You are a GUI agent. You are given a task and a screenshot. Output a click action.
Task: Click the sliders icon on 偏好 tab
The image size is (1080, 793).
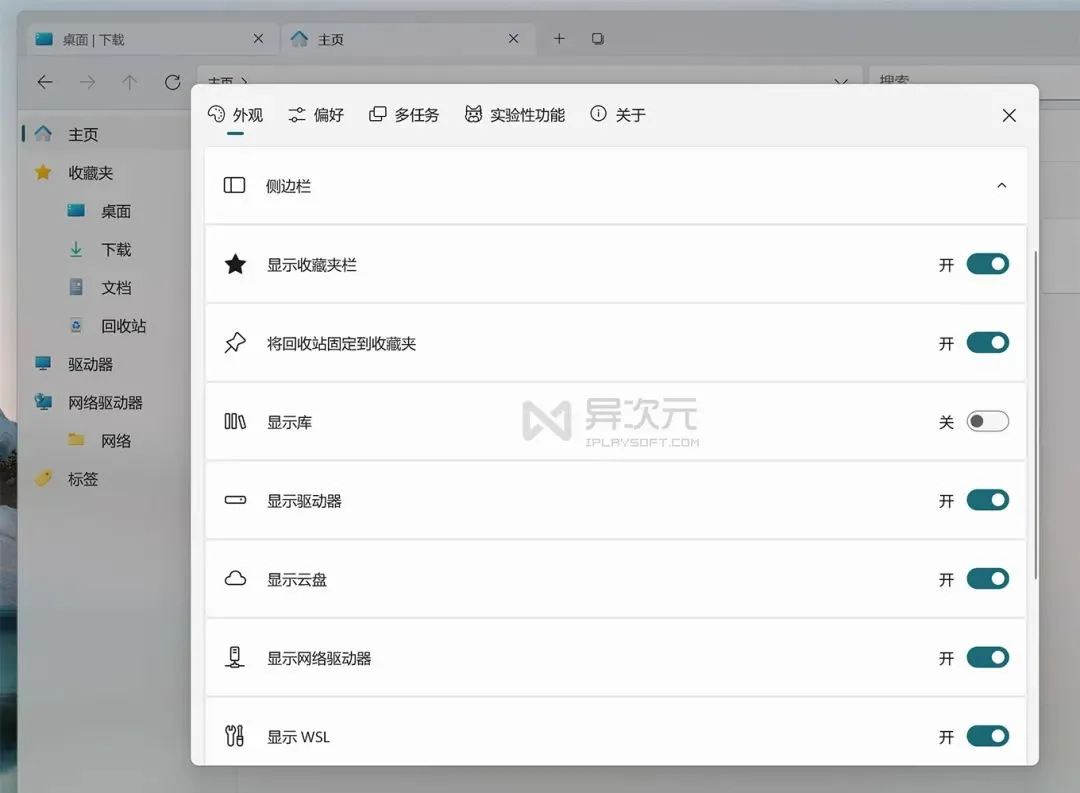pyautogui.click(x=297, y=114)
